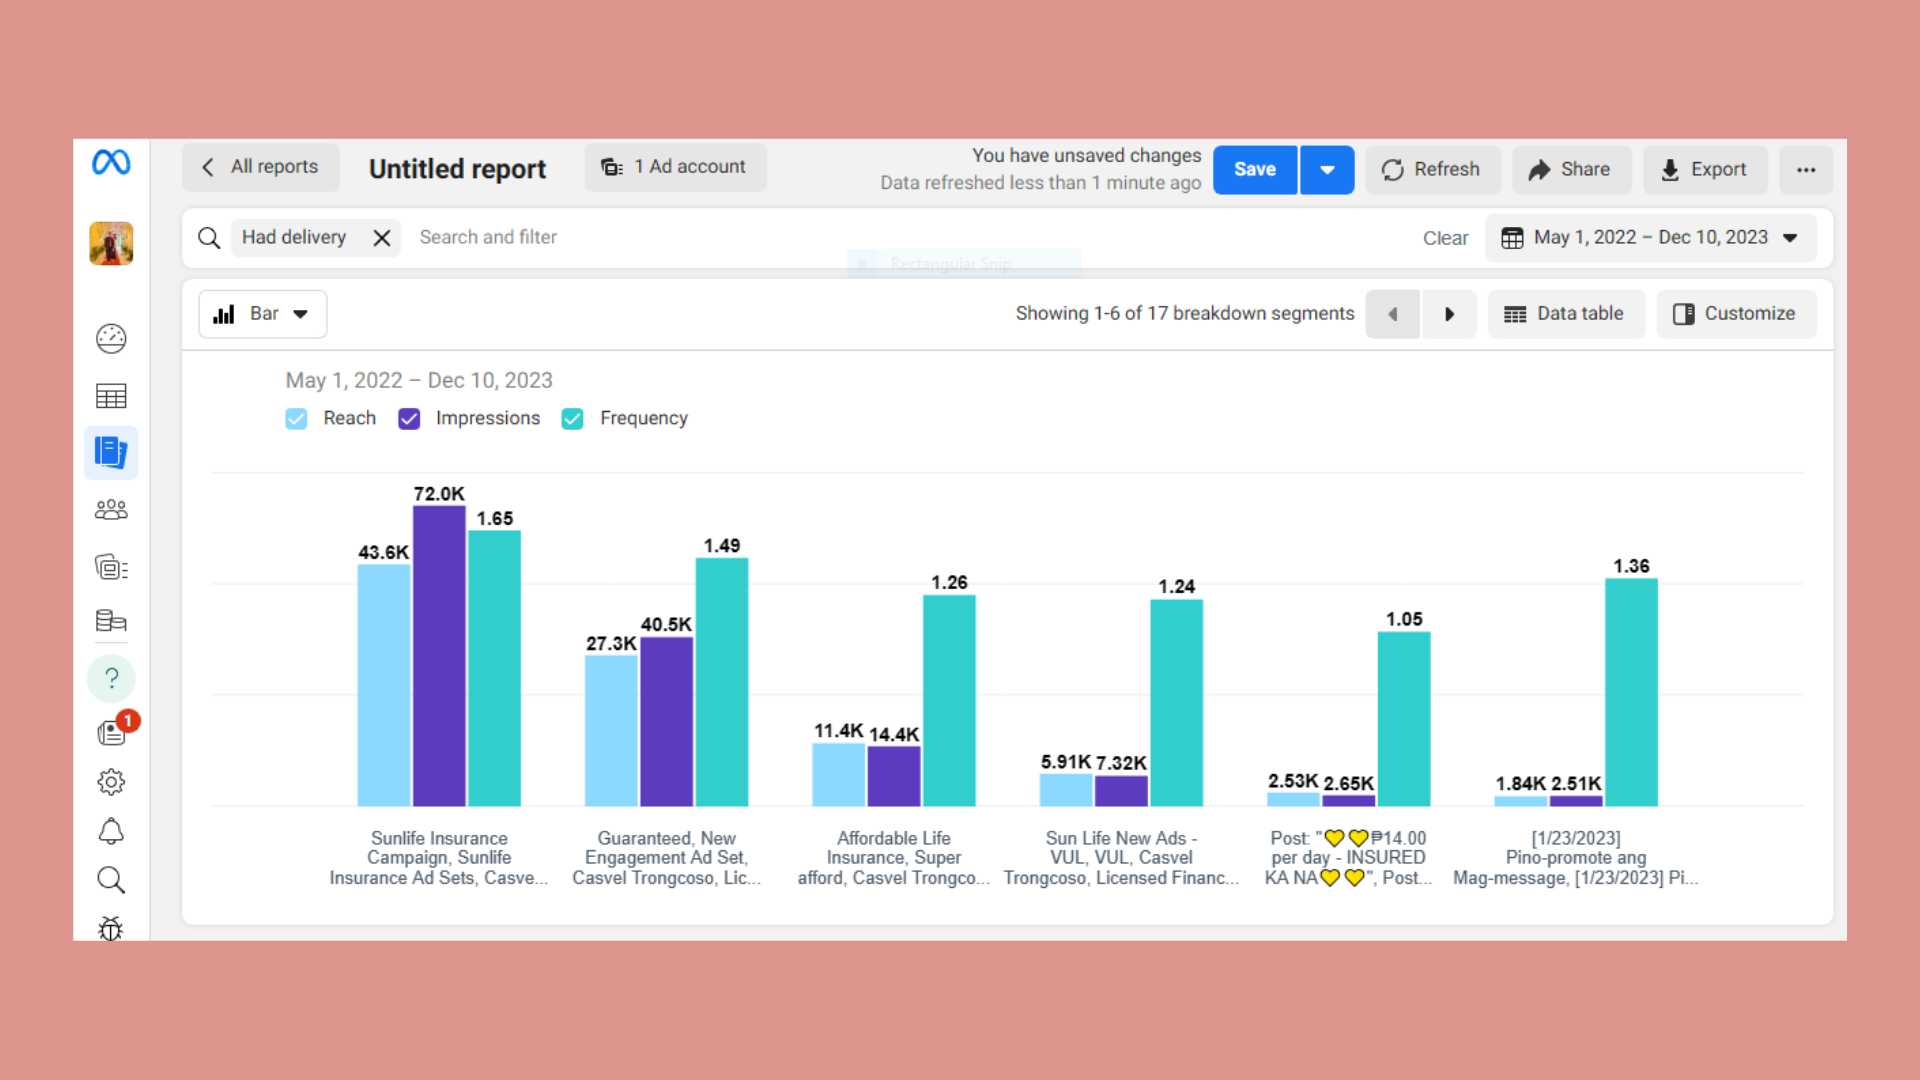Image resolution: width=1920 pixels, height=1080 pixels.
Task: Click the Showing 1-6 of 17 breakdown segments text
Action: tap(1185, 314)
